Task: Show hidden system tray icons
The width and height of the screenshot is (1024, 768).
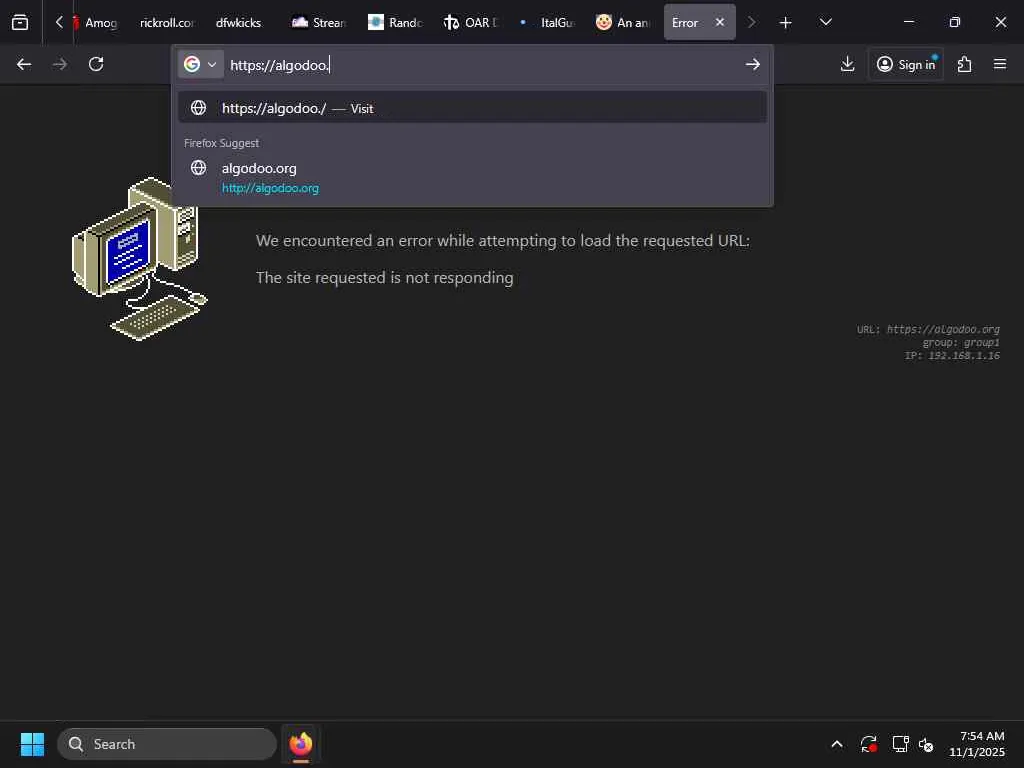Action: pyautogui.click(x=837, y=744)
